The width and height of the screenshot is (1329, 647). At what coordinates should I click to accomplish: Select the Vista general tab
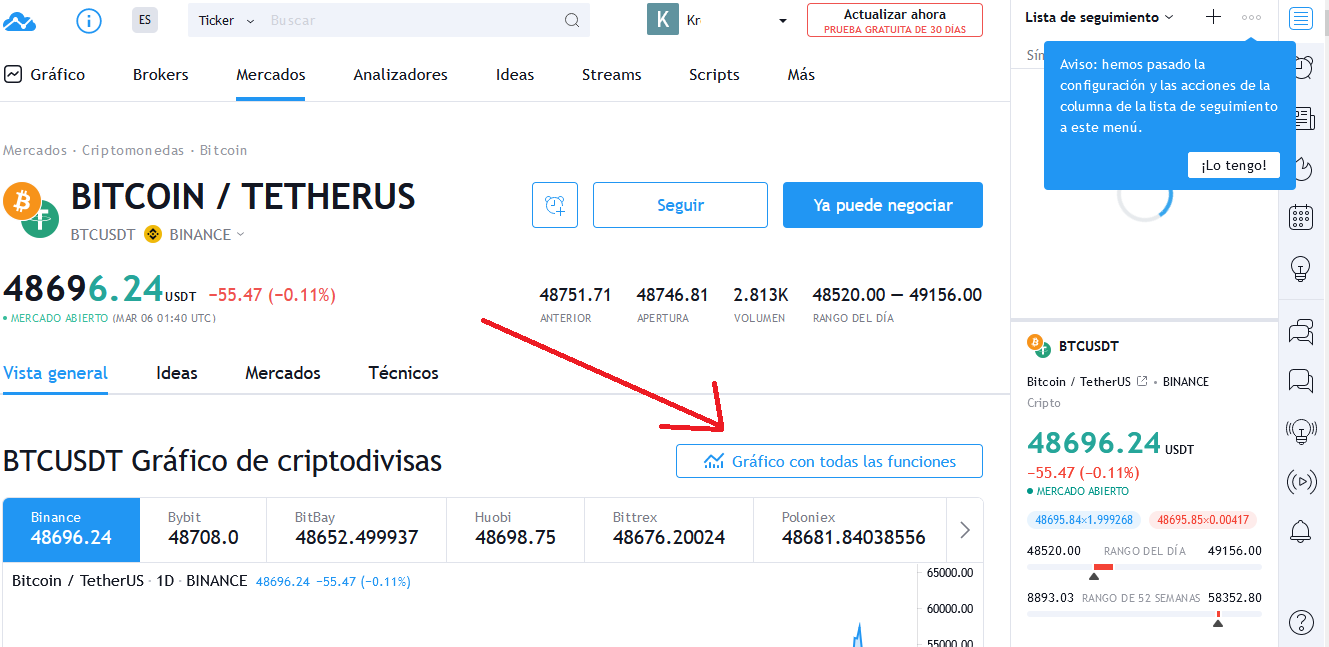click(x=55, y=373)
